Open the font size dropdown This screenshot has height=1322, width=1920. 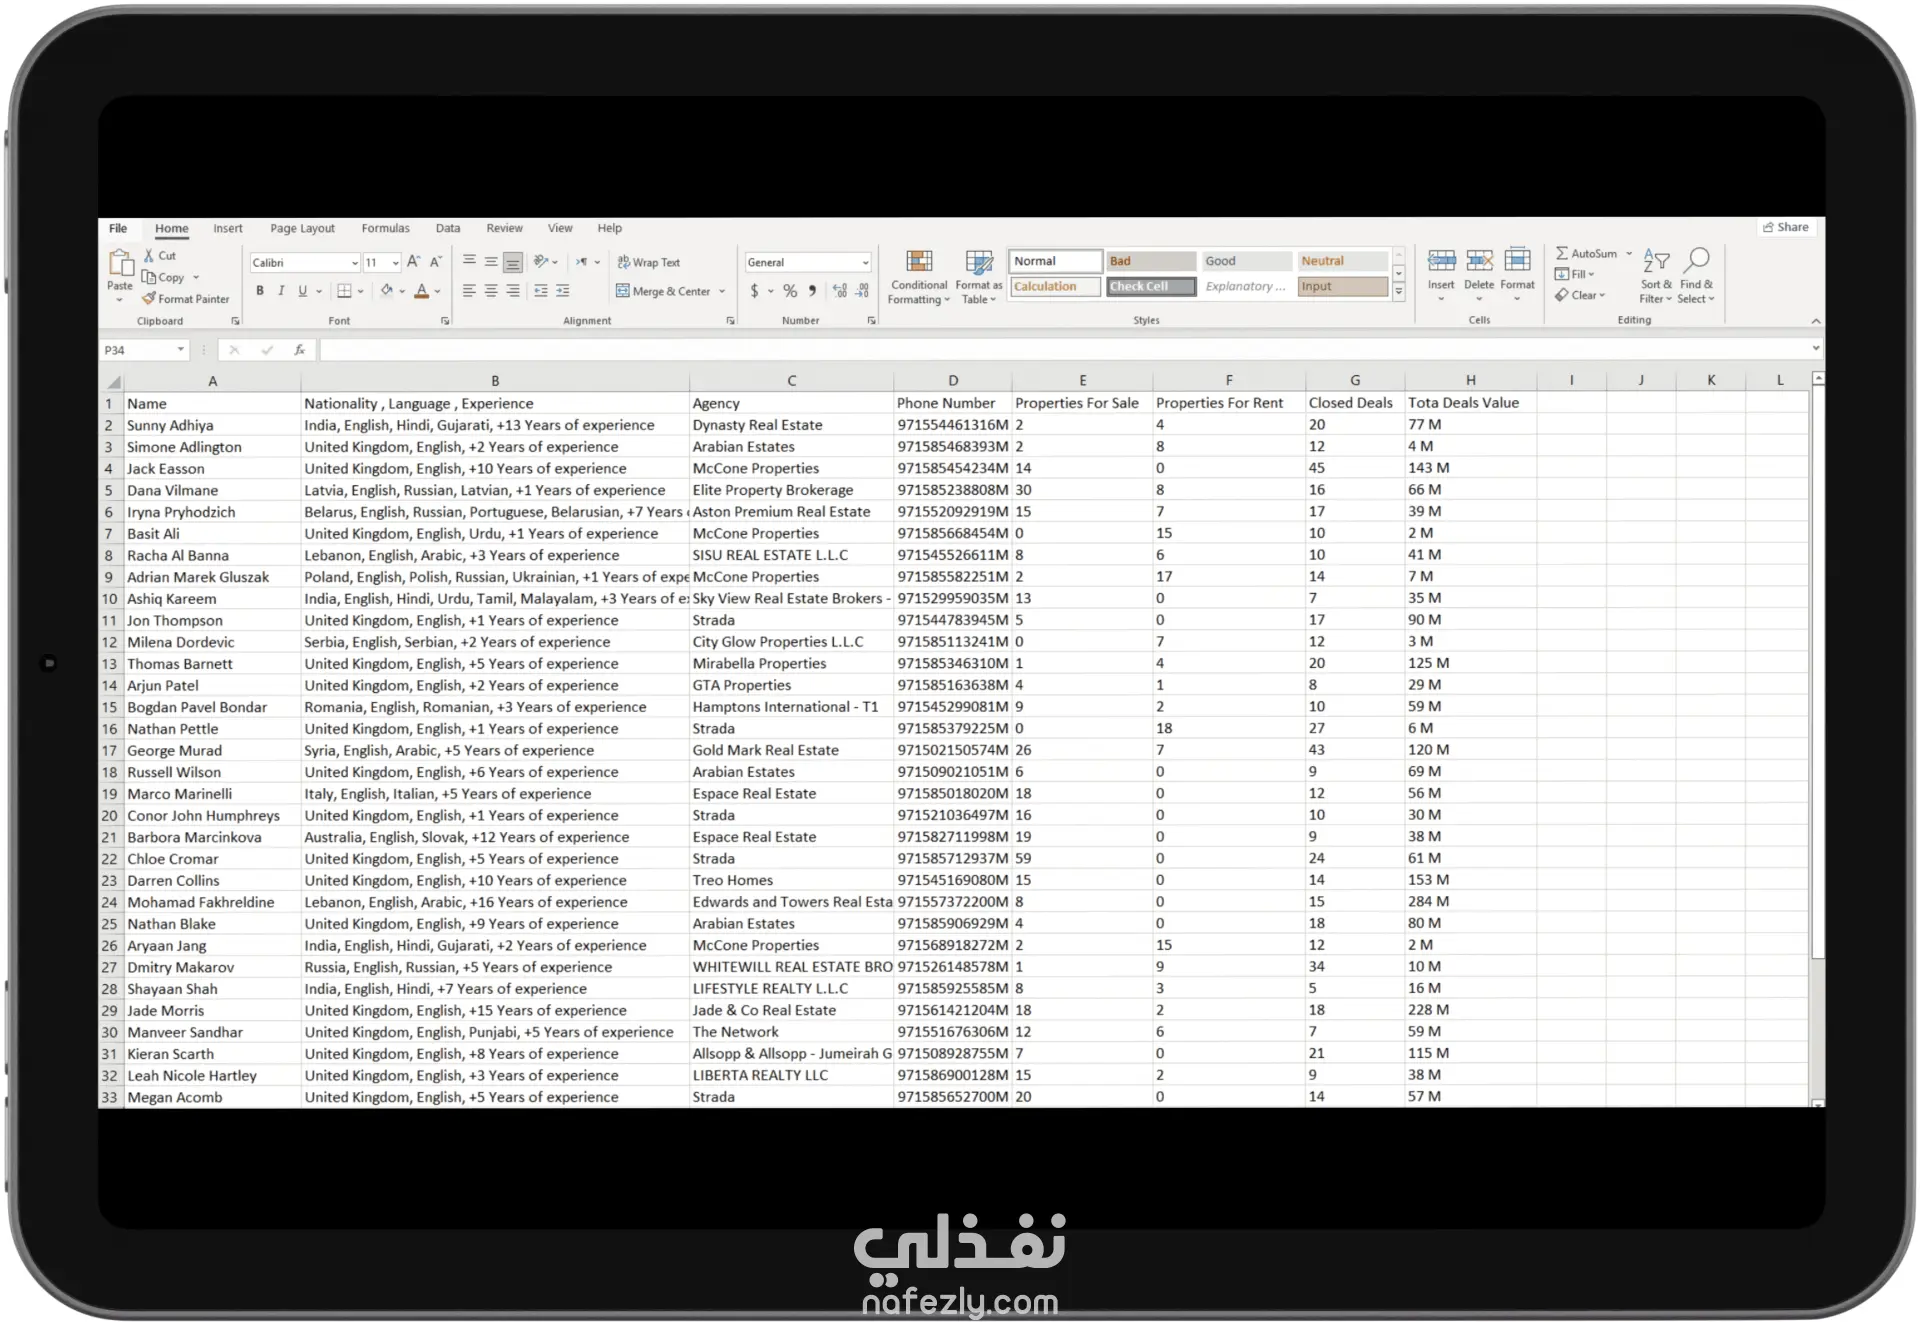click(x=396, y=263)
